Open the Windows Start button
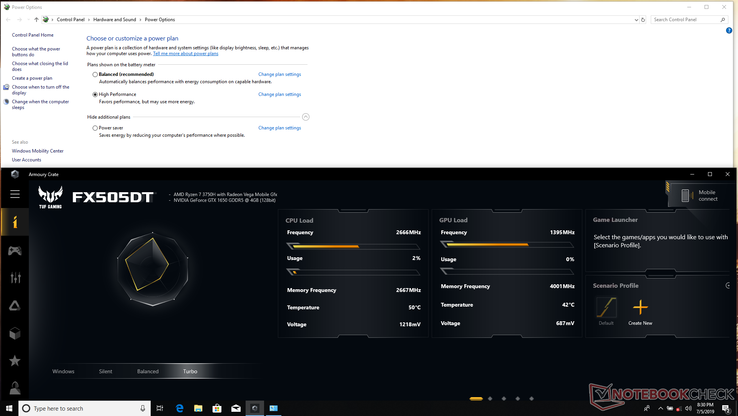The height and width of the screenshot is (416, 738). pos(9,408)
